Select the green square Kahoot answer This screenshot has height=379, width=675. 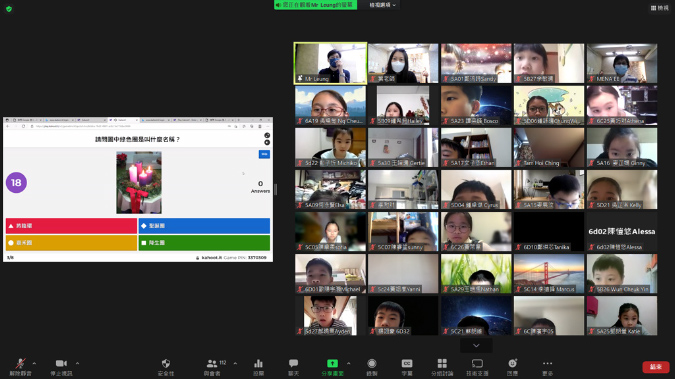click(x=204, y=243)
